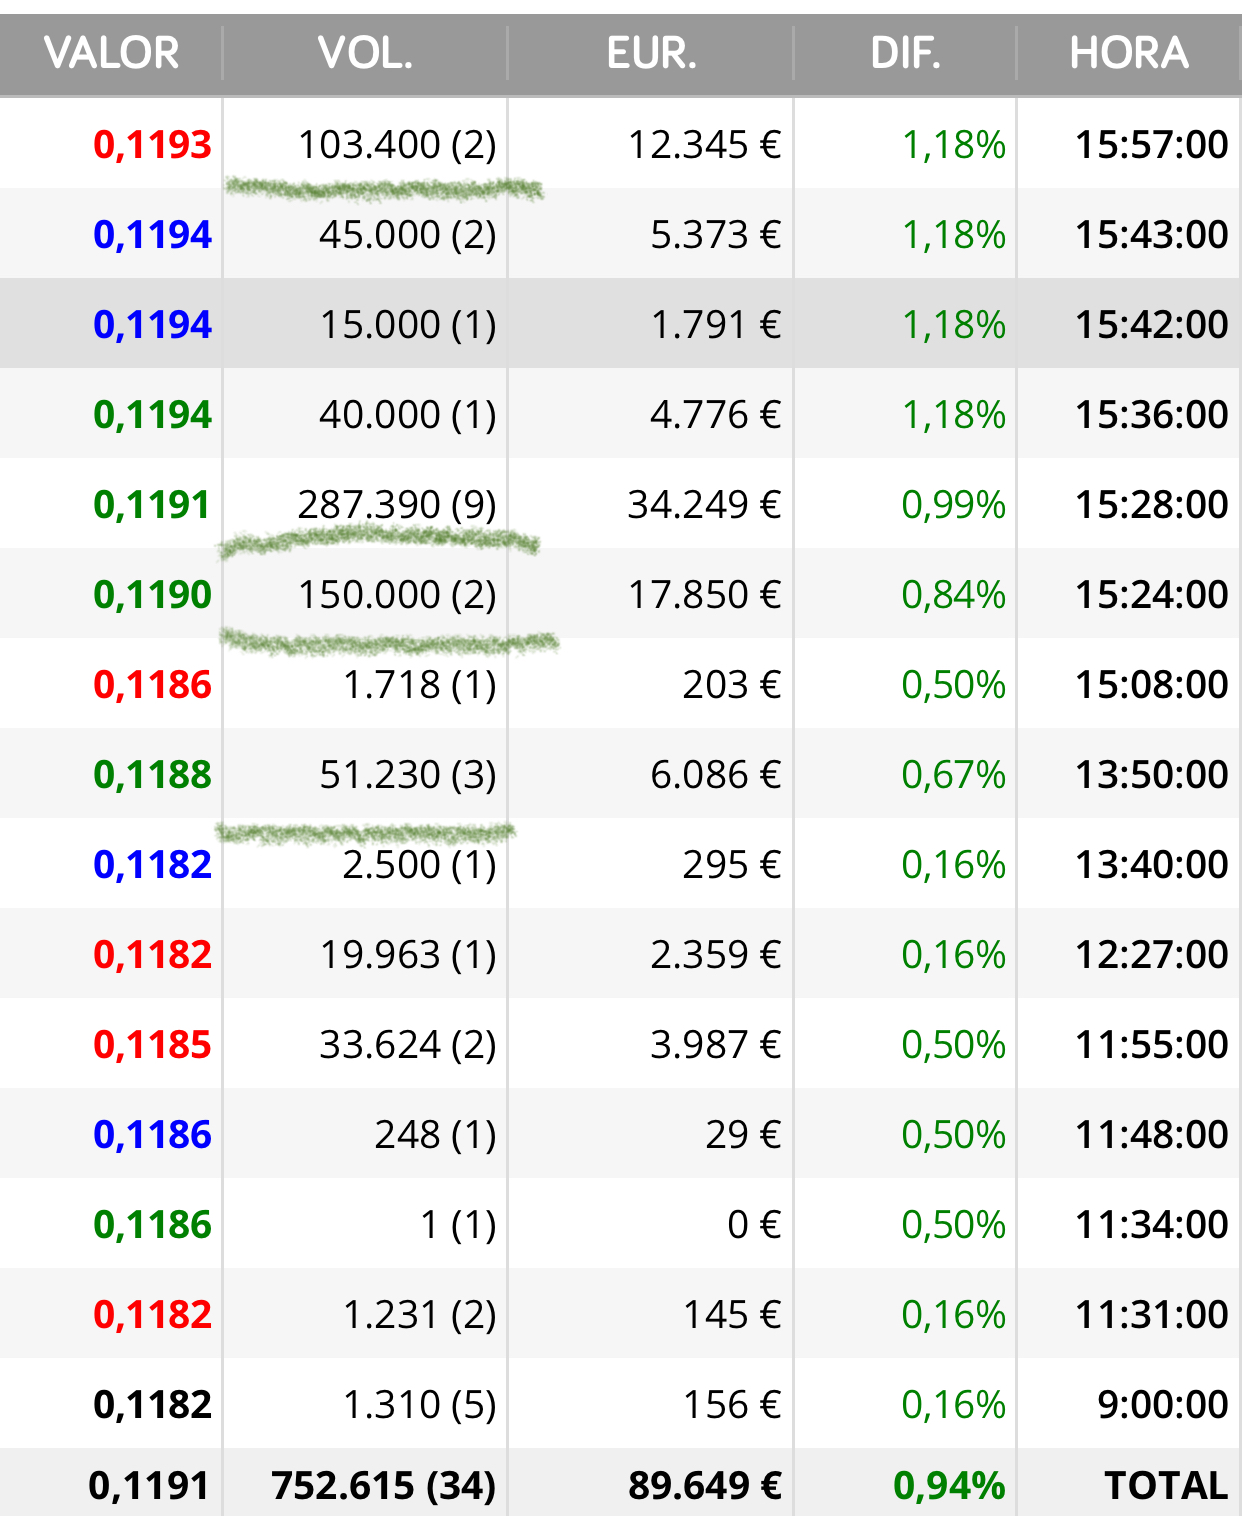Click the highlighted 15.000 (1) volume row
The image size is (1242, 1516).
620,324
